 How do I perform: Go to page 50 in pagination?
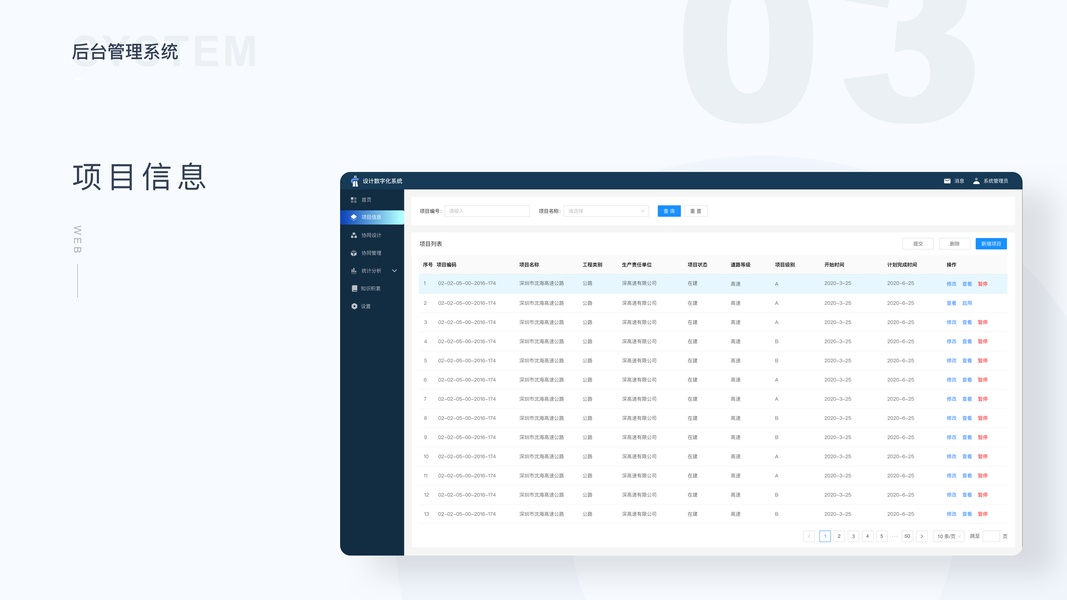coord(907,536)
